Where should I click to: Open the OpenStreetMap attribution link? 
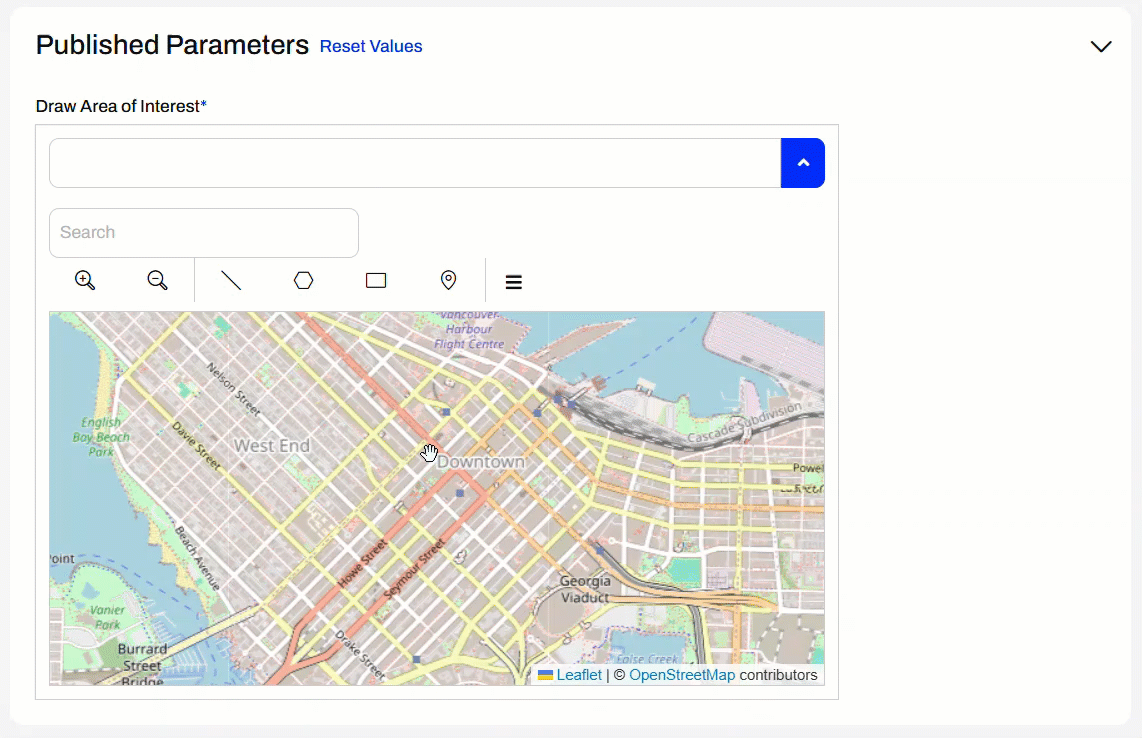point(682,675)
